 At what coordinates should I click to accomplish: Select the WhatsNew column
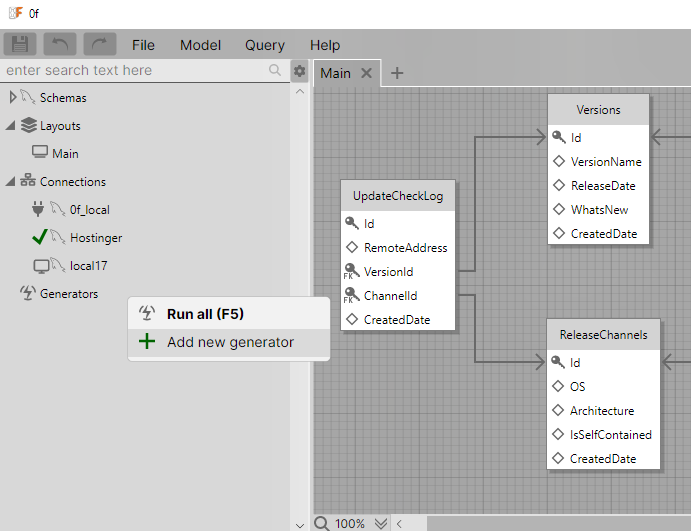point(598,210)
